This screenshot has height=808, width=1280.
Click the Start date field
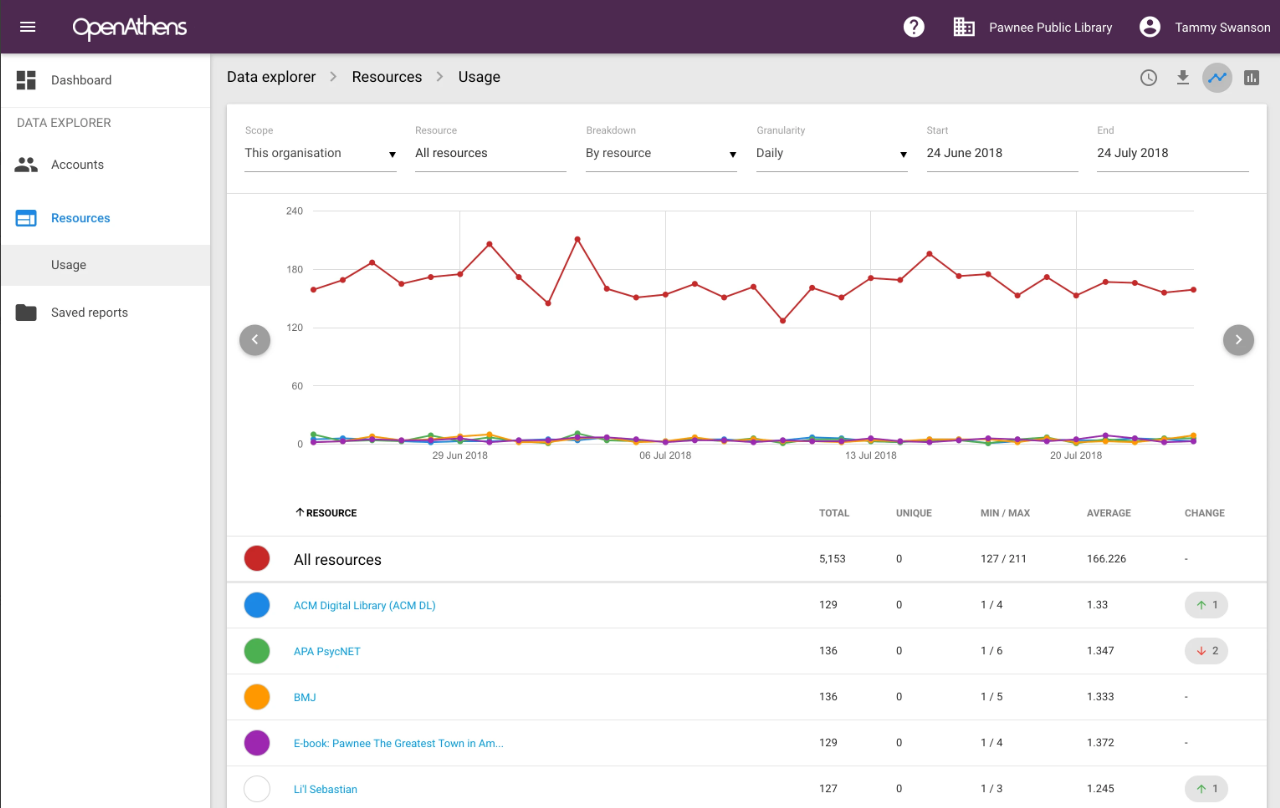point(1001,154)
